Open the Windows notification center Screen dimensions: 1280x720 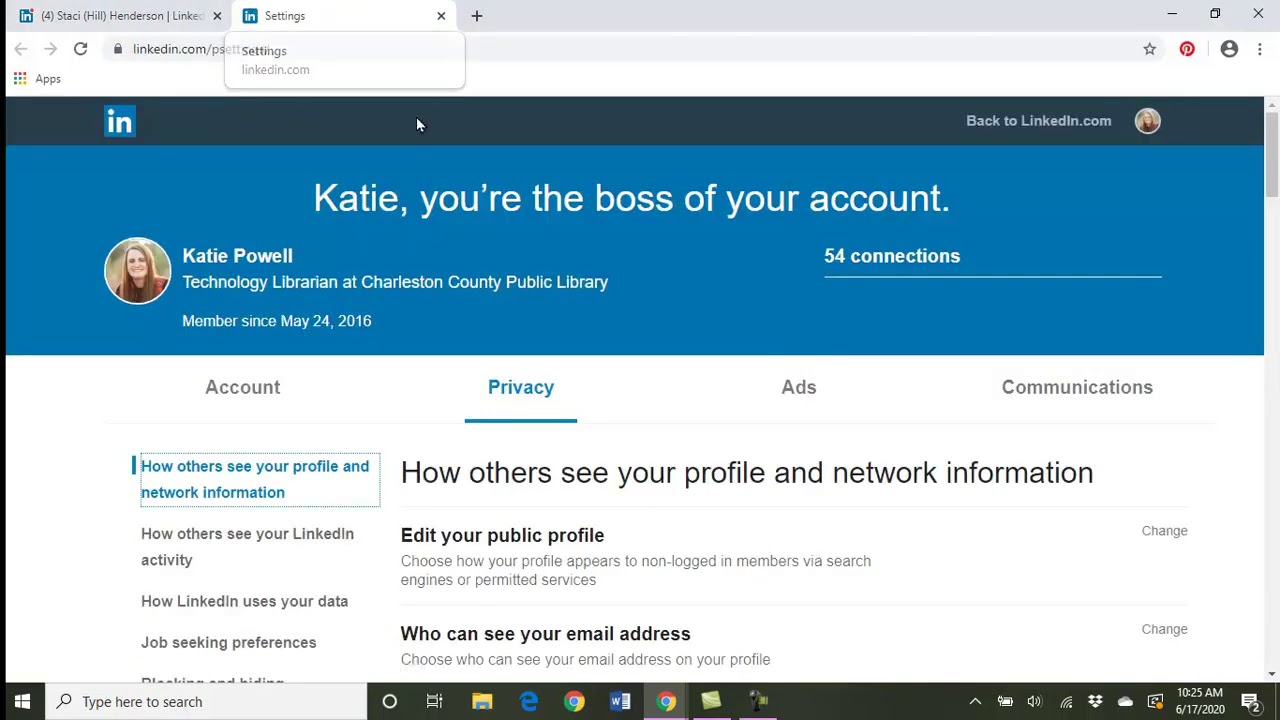click(1250, 702)
